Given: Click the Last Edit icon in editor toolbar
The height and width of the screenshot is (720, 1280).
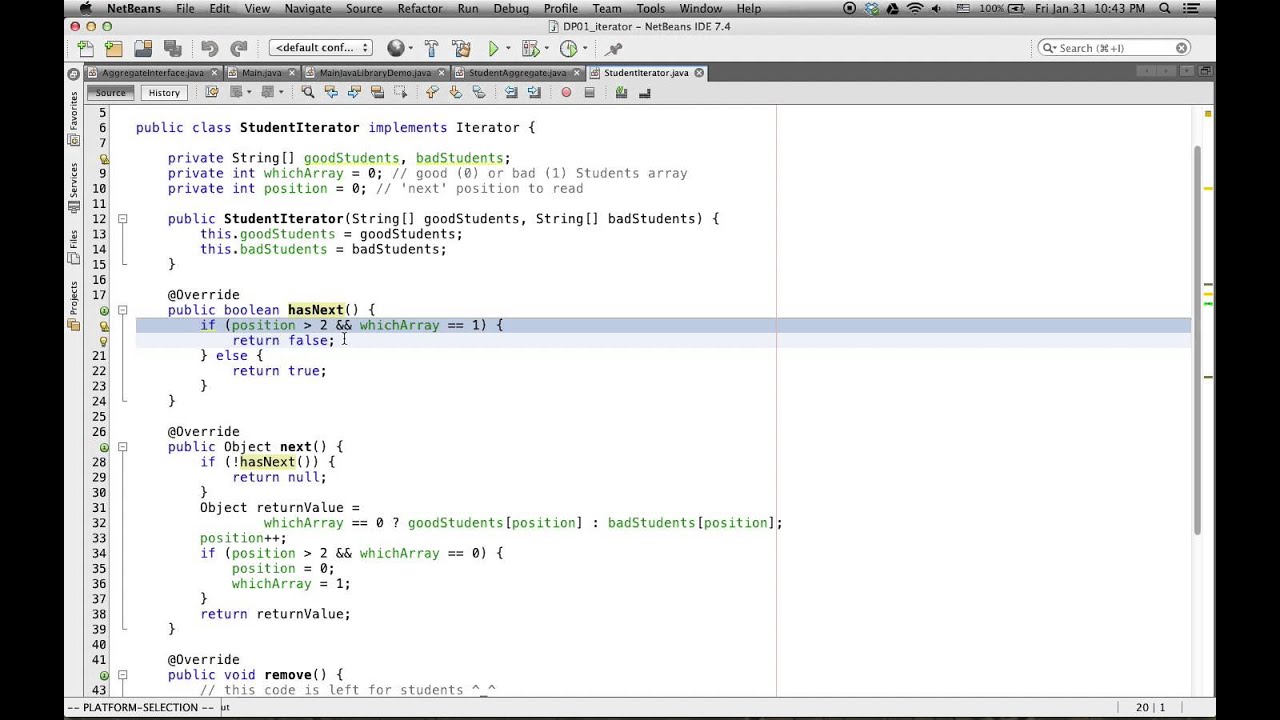Looking at the screenshot, I should tap(211, 92).
